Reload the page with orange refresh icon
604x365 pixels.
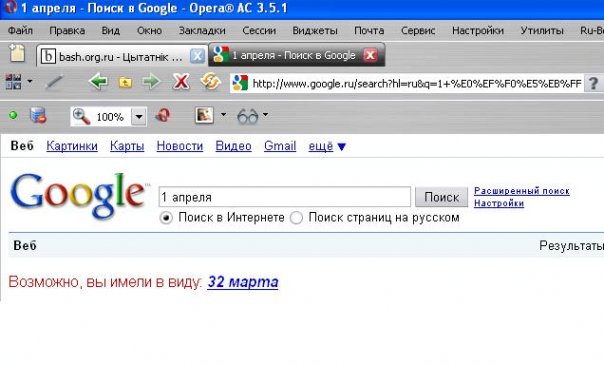pos(210,82)
